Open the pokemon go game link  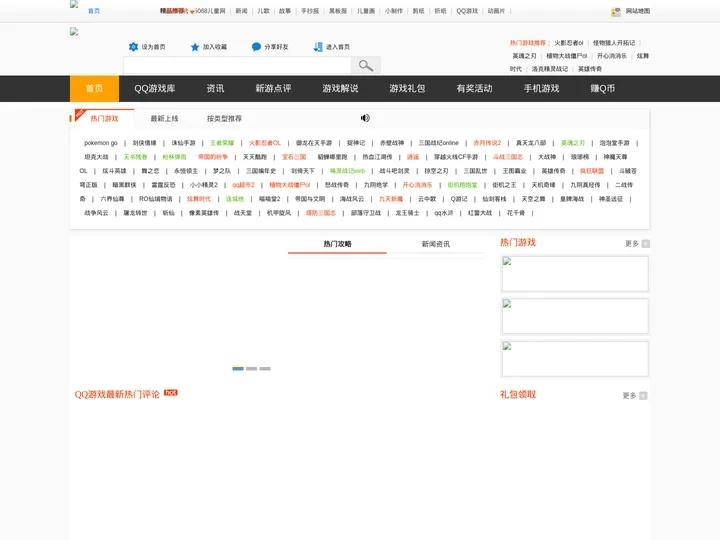pos(101,143)
